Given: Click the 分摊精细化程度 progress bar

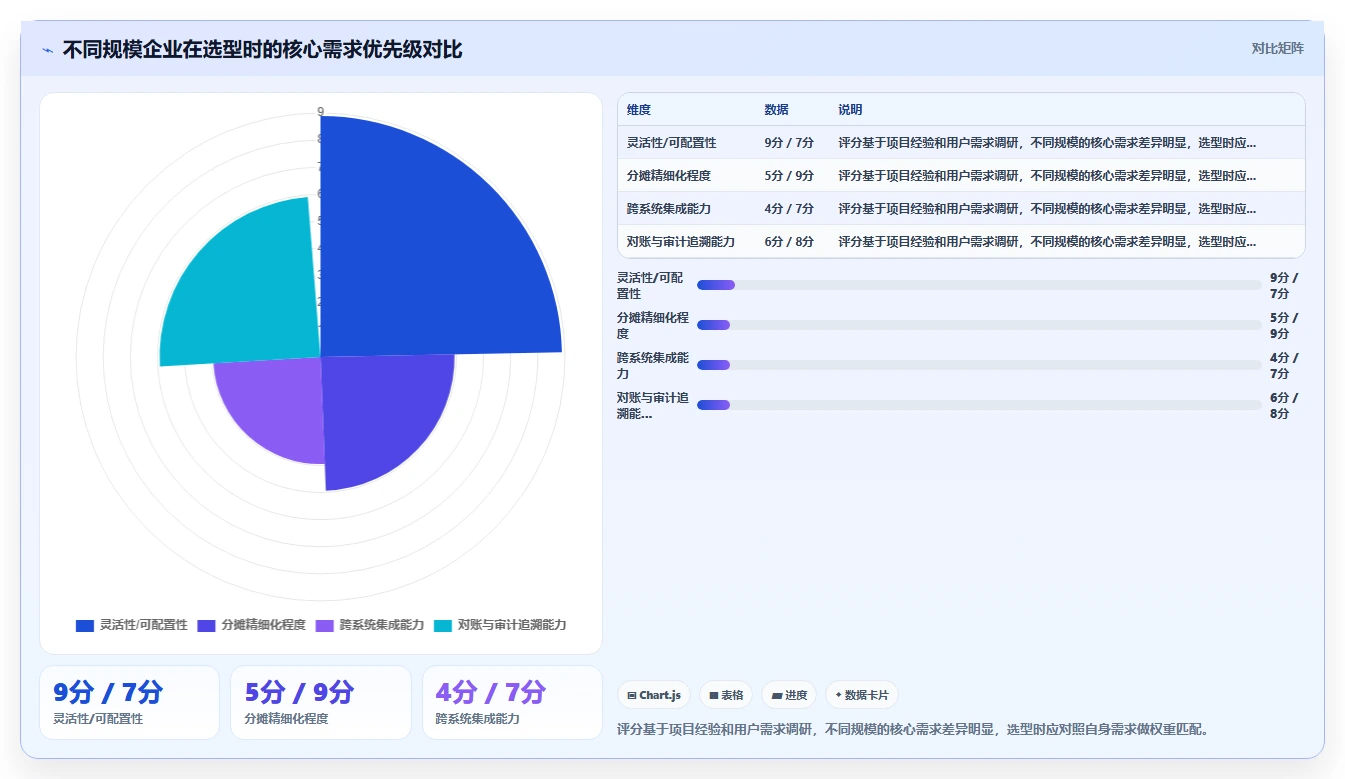Looking at the screenshot, I should coord(979,325).
